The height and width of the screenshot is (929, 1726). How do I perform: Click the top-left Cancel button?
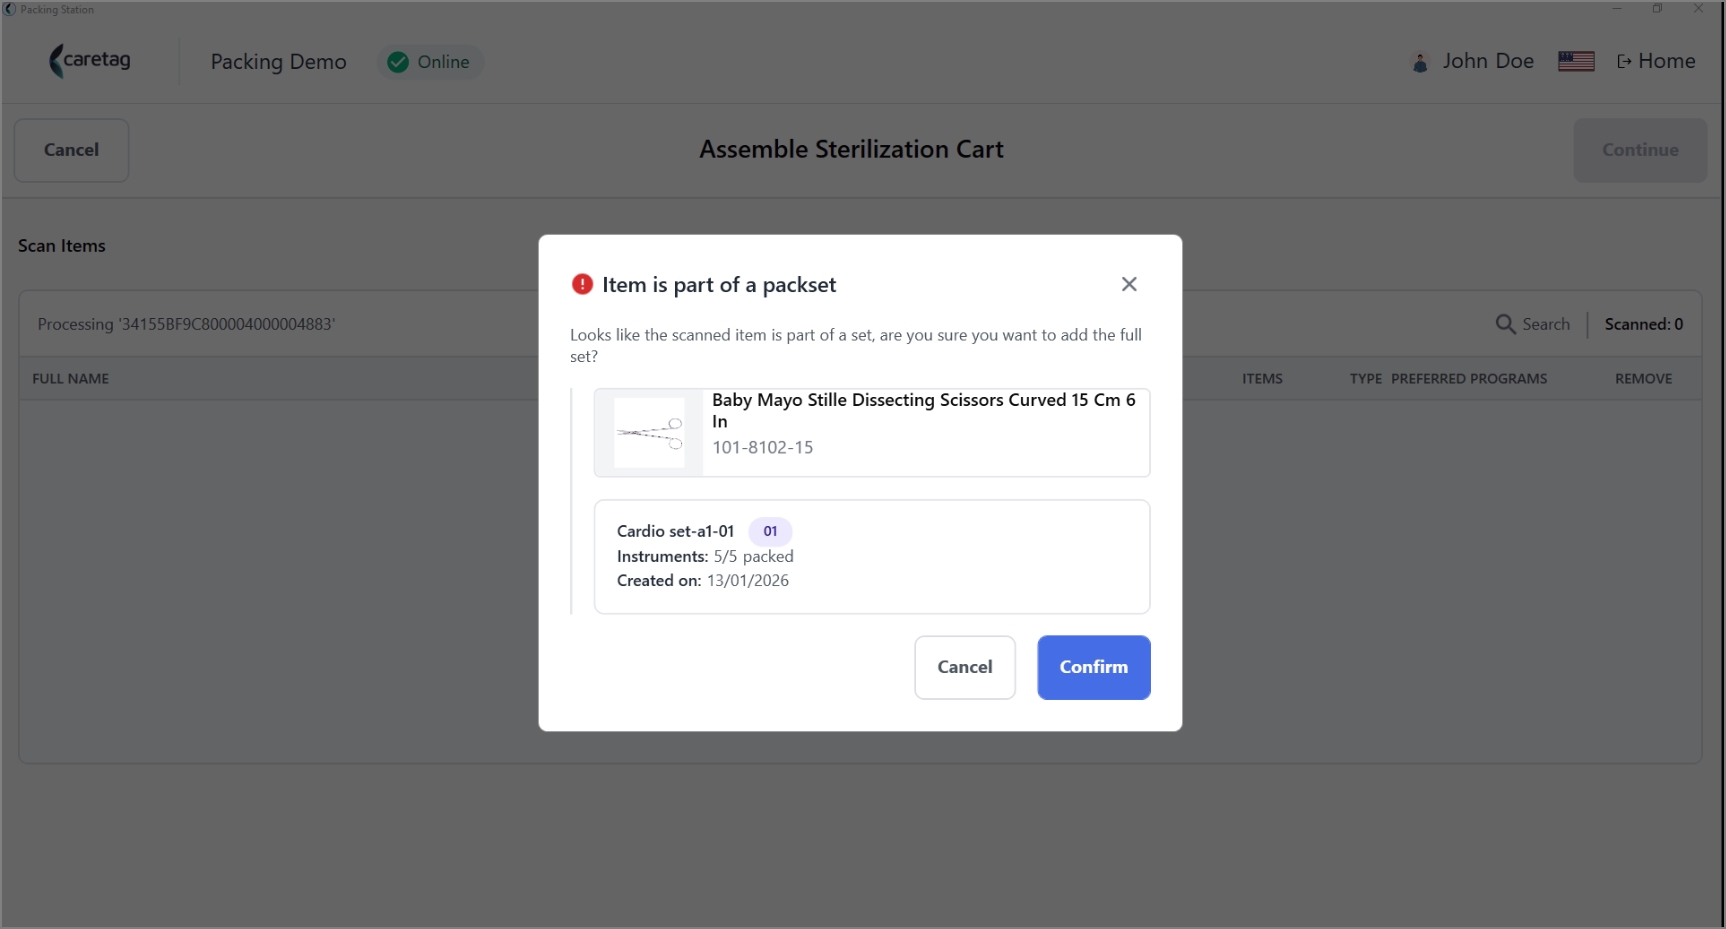(x=71, y=150)
